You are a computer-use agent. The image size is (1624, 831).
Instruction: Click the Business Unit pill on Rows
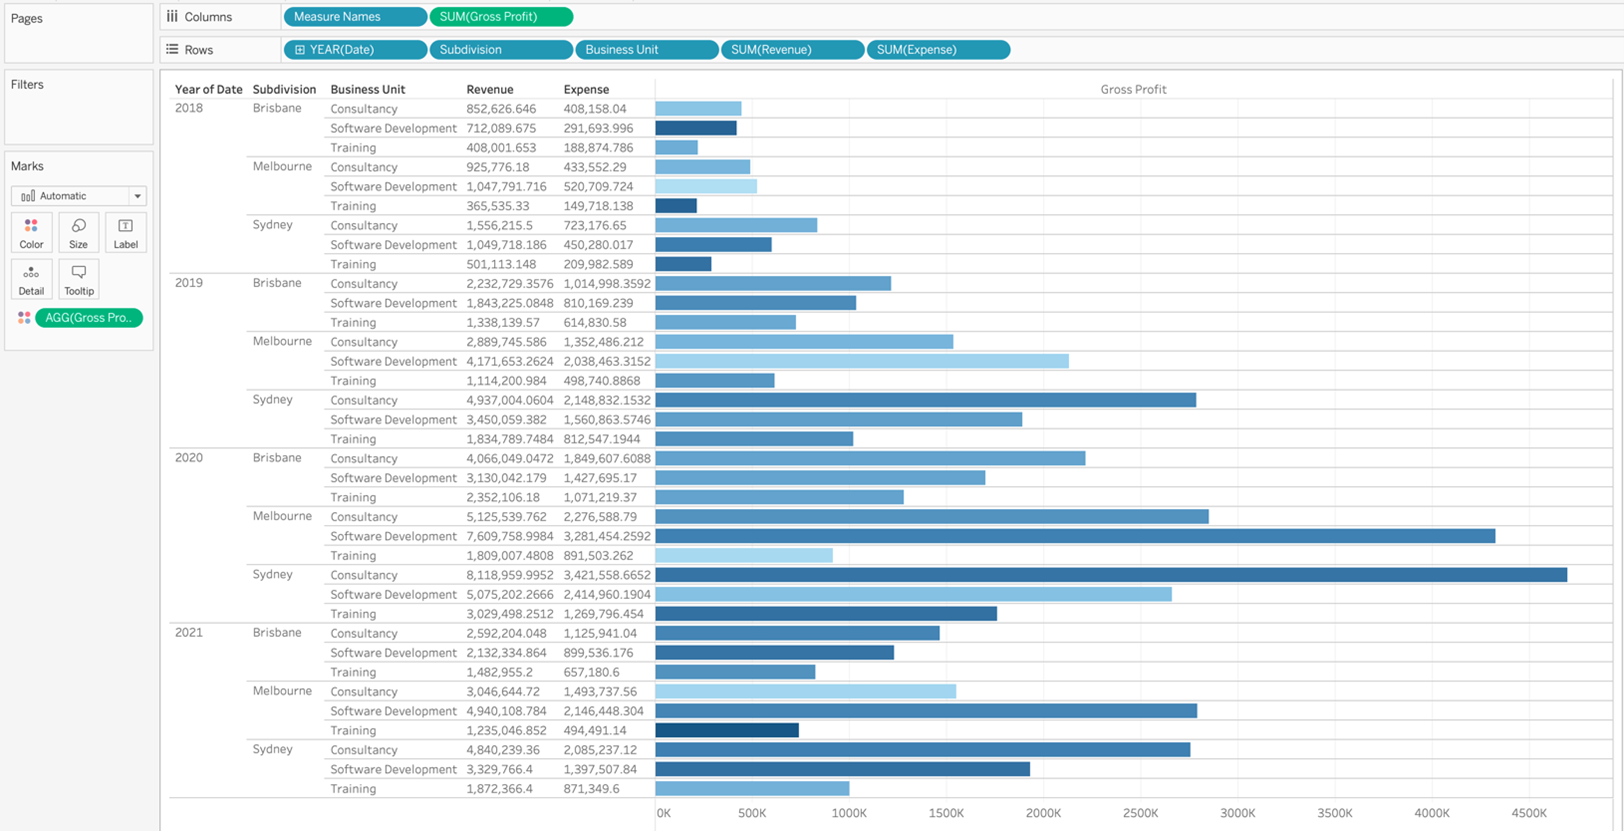click(x=646, y=50)
